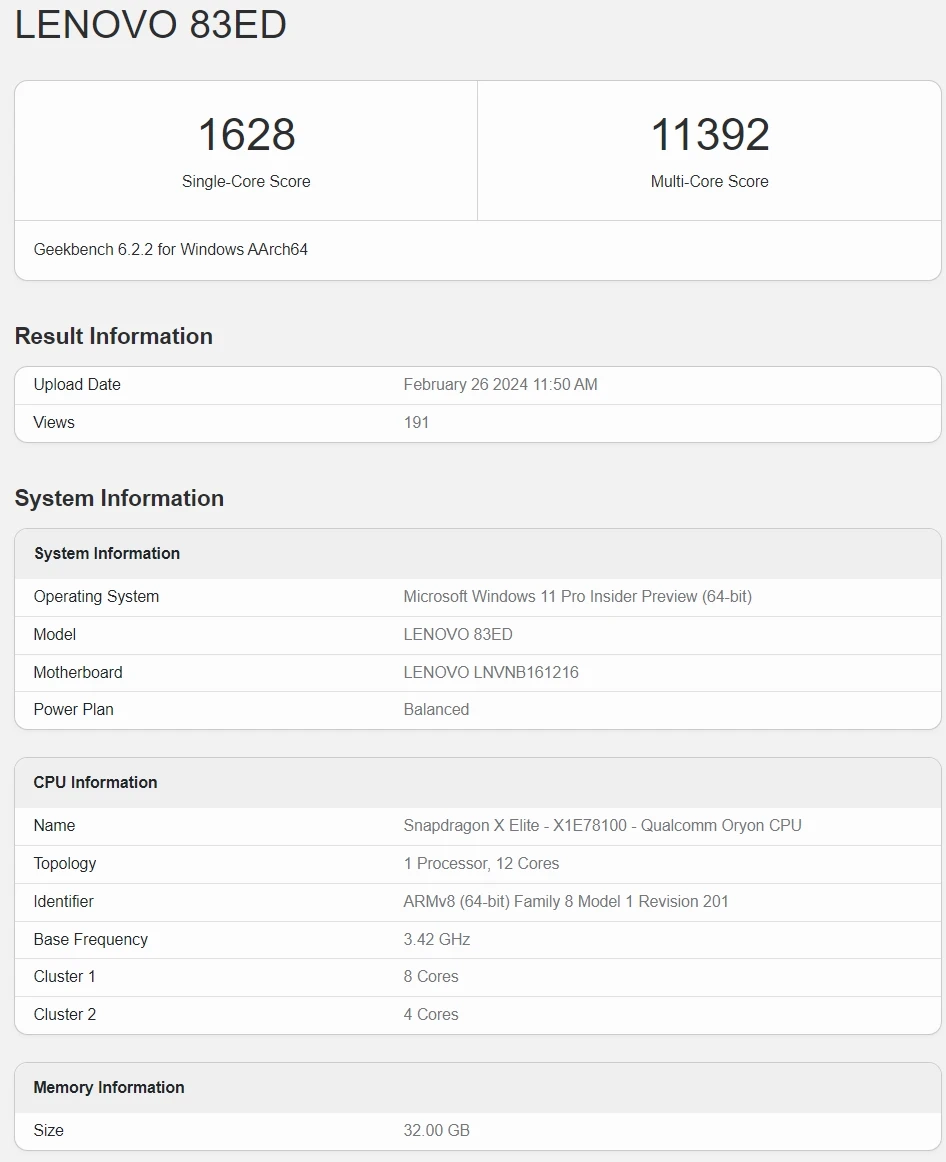
Task: Click the System Information heading
Action: click(119, 498)
